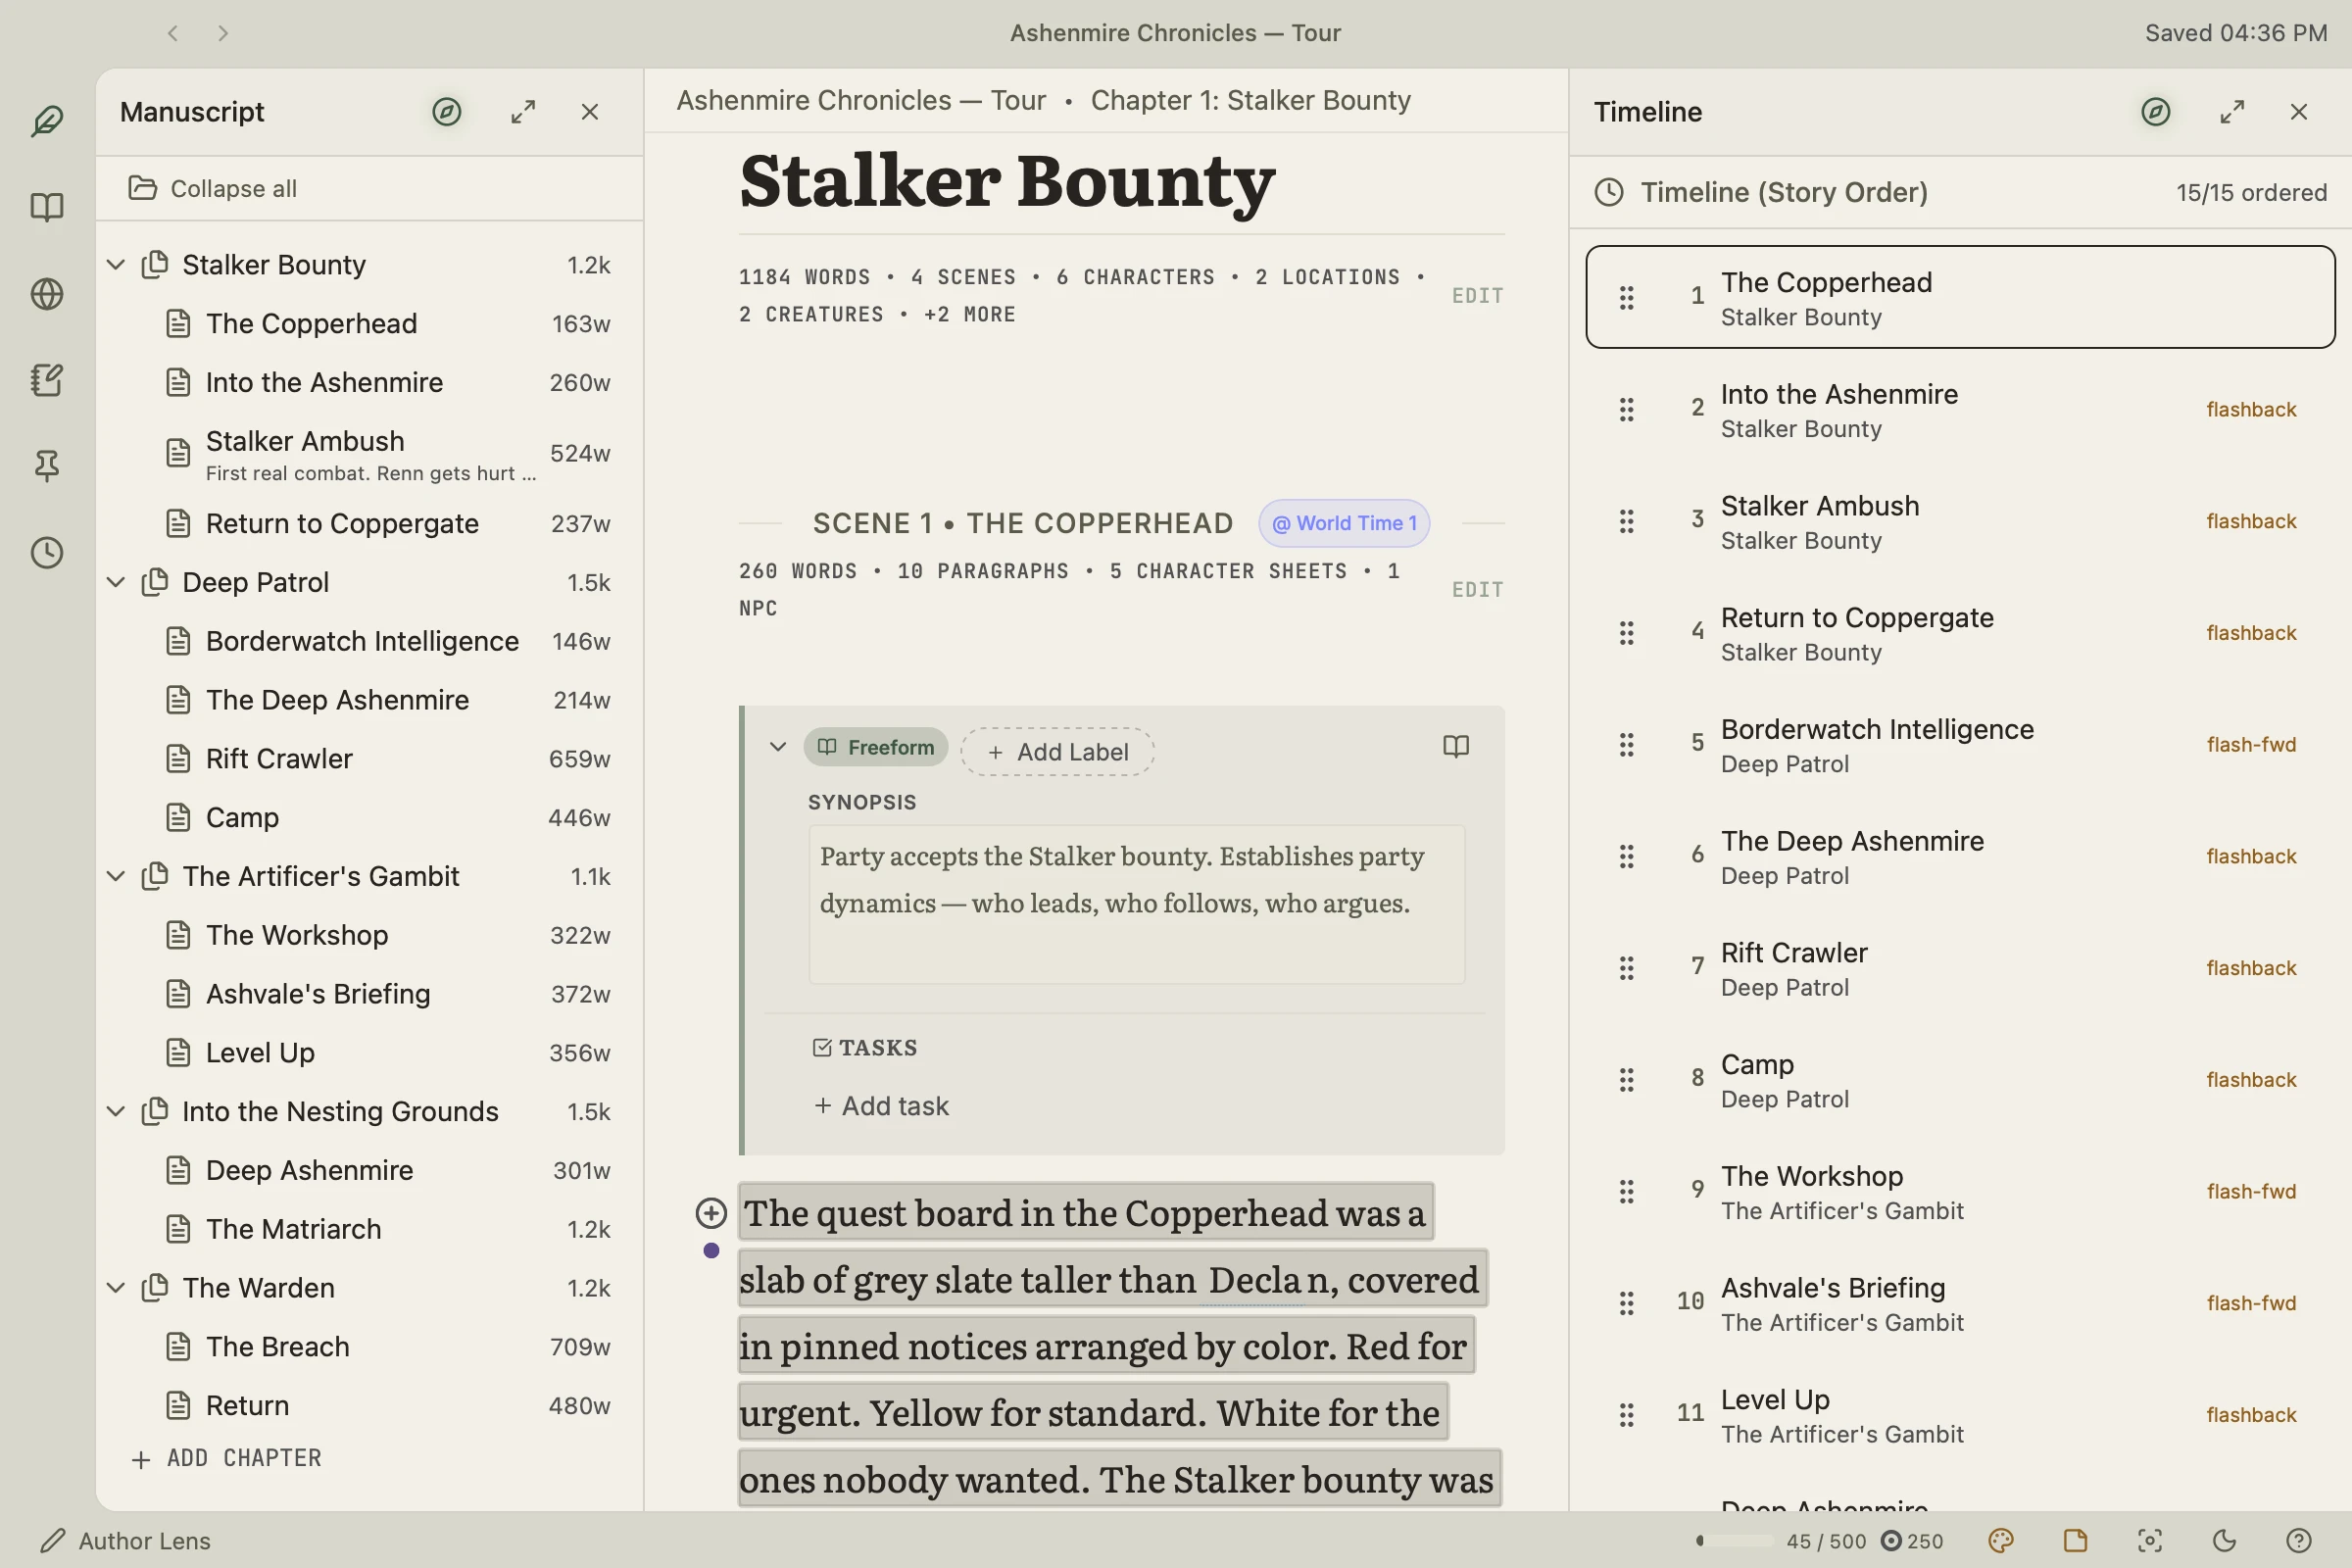This screenshot has width=2352, height=1568.
Task: Open the color palette icon in status bar
Action: [2001, 1541]
